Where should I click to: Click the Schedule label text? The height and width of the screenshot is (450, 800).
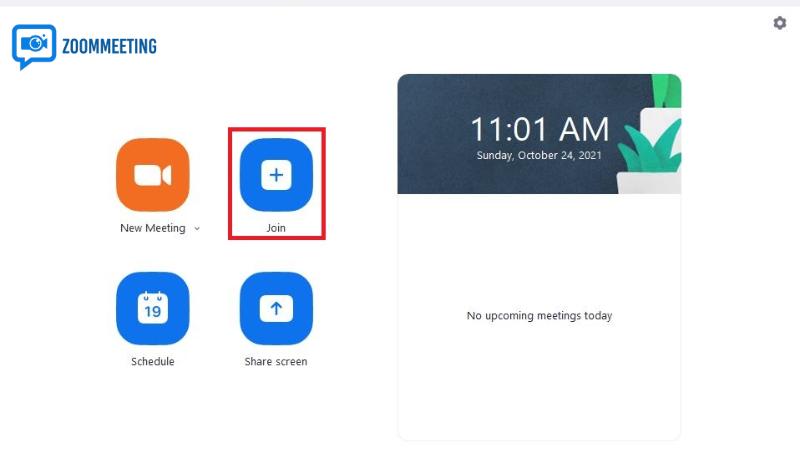153,361
